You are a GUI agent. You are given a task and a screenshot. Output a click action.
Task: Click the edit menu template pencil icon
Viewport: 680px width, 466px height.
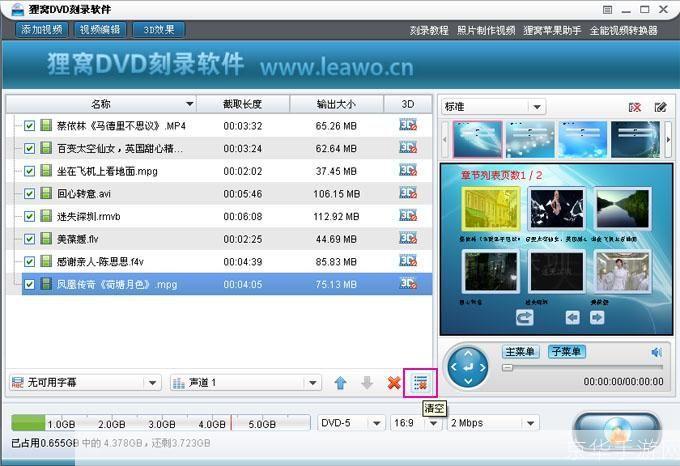[660, 107]
